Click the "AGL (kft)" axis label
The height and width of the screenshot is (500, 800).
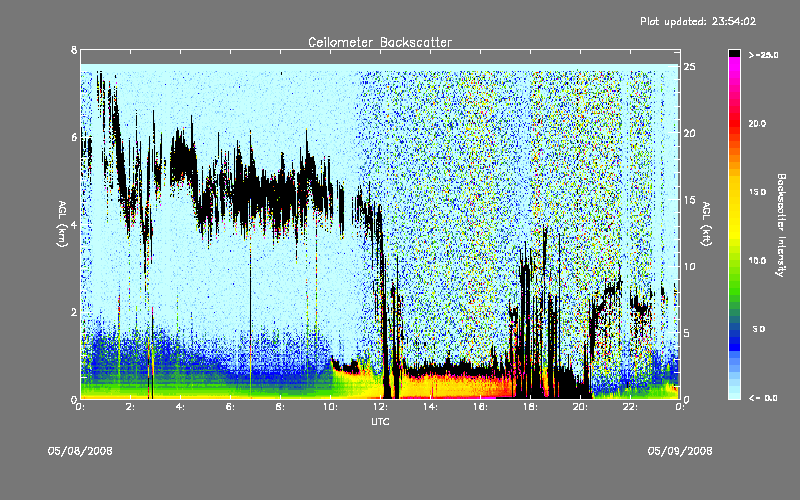coord(706,224)
